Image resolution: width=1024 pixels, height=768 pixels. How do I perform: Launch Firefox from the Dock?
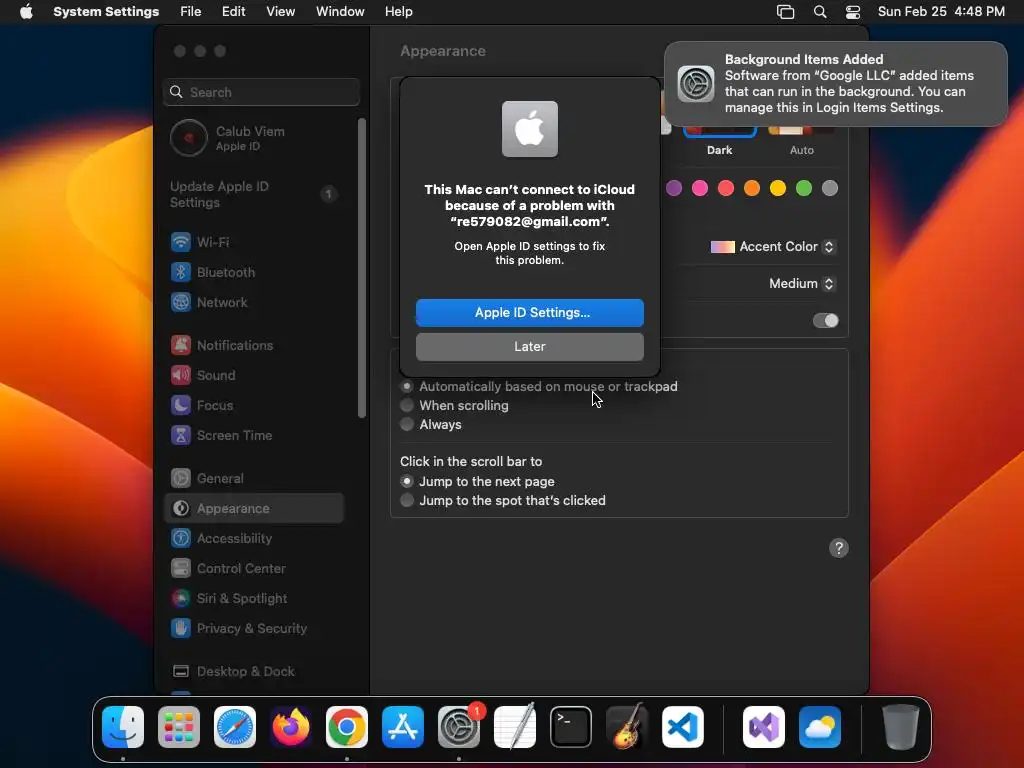291,727
